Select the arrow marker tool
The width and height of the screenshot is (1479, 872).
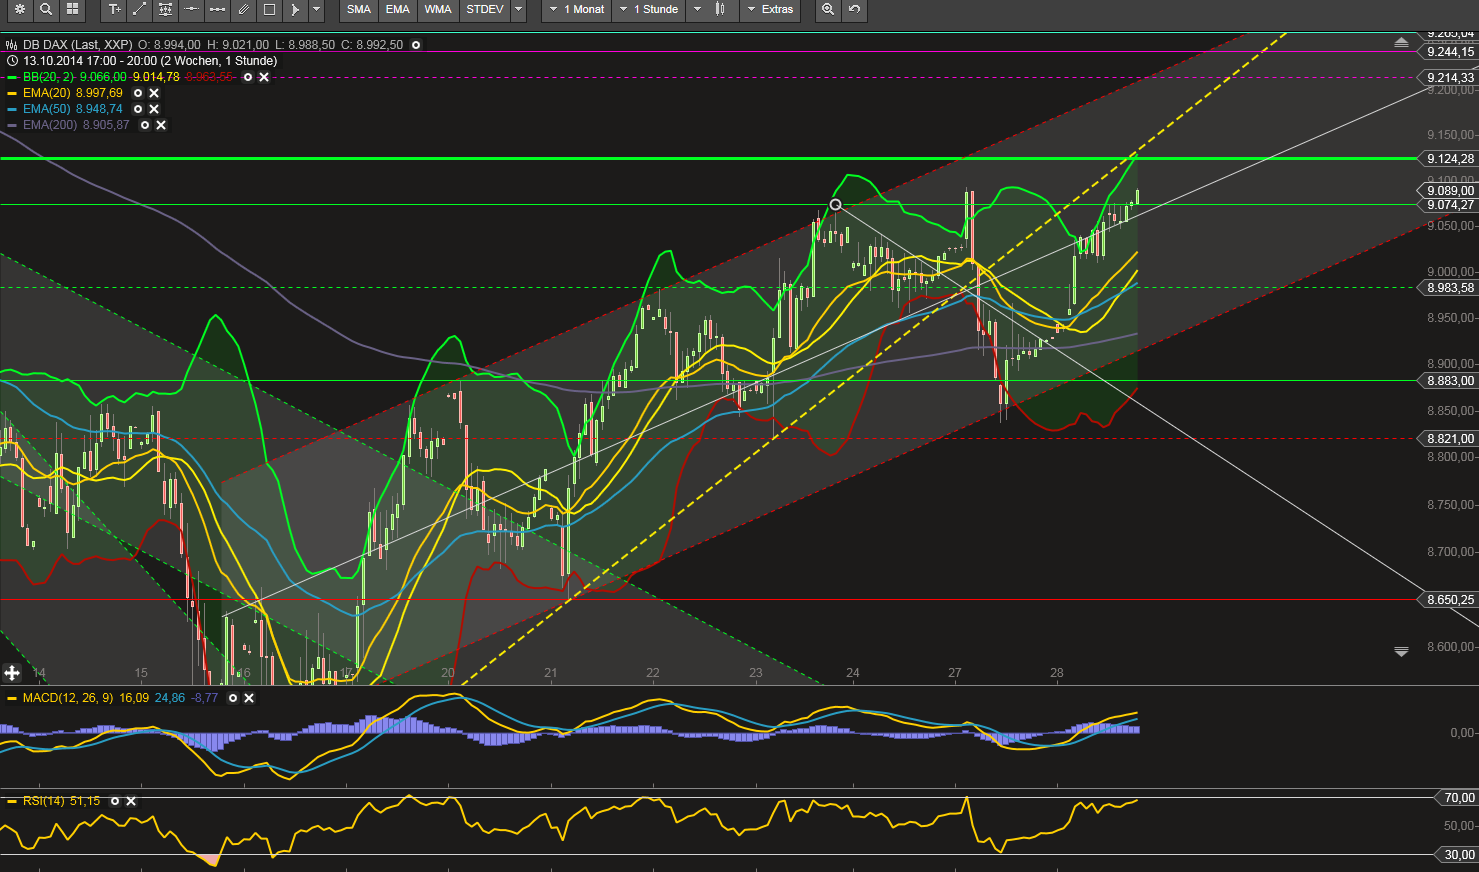point(295,9)
